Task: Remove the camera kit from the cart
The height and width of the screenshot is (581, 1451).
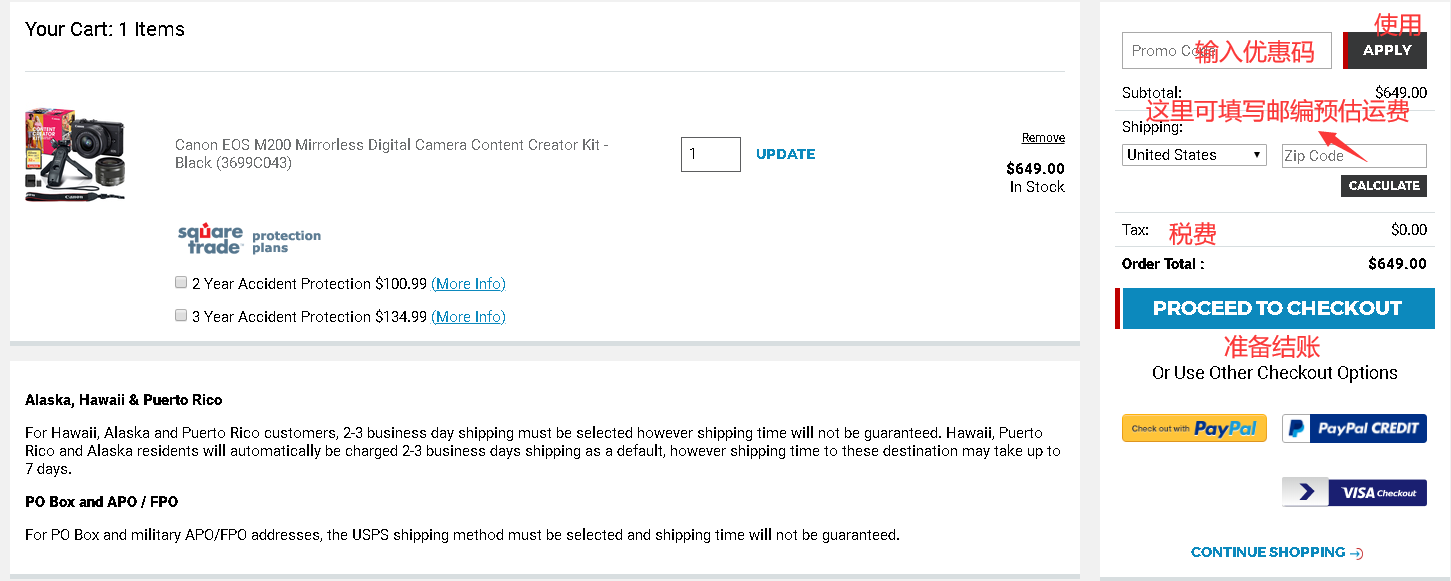Action: pyautogui.click(x=1043, y=138)
